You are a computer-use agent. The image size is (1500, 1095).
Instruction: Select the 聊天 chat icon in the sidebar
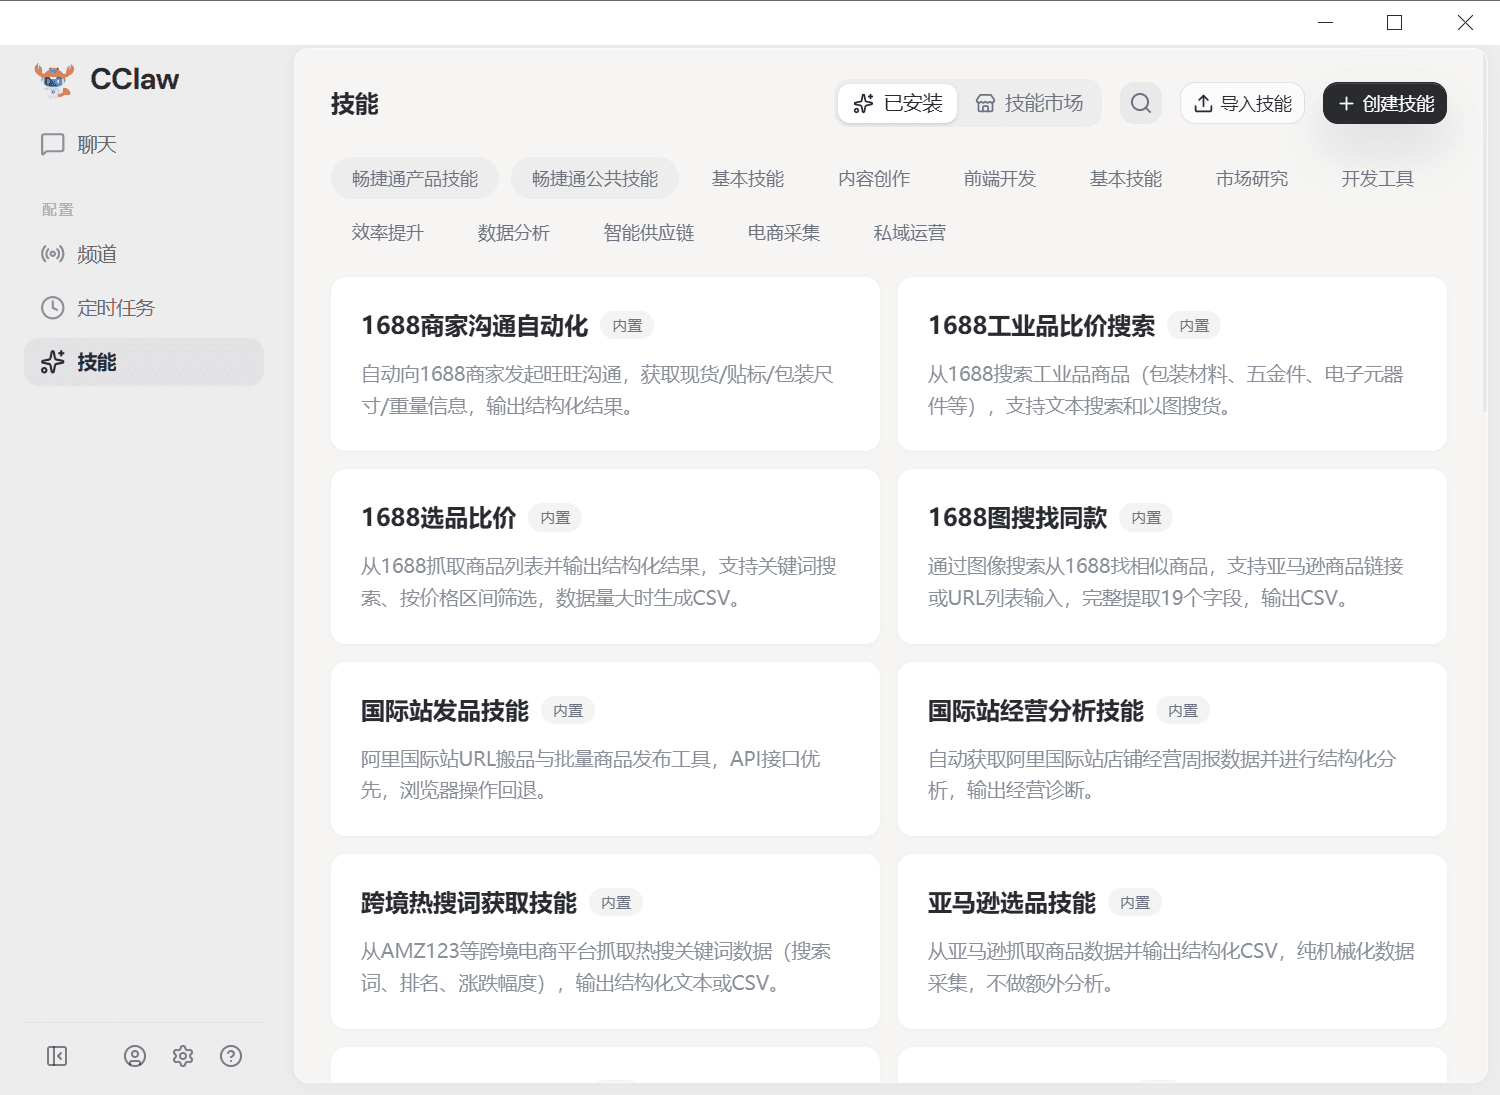click(53, 144)
